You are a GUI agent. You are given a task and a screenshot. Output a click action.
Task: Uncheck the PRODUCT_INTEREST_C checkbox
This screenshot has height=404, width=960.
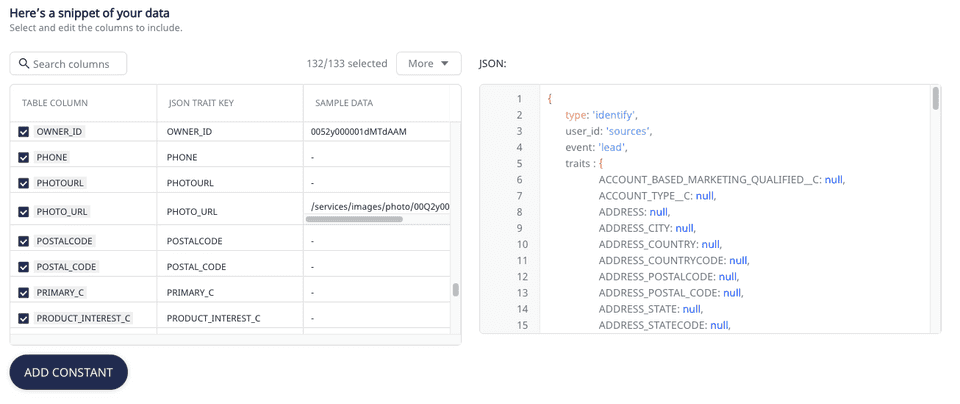[24, 319]
